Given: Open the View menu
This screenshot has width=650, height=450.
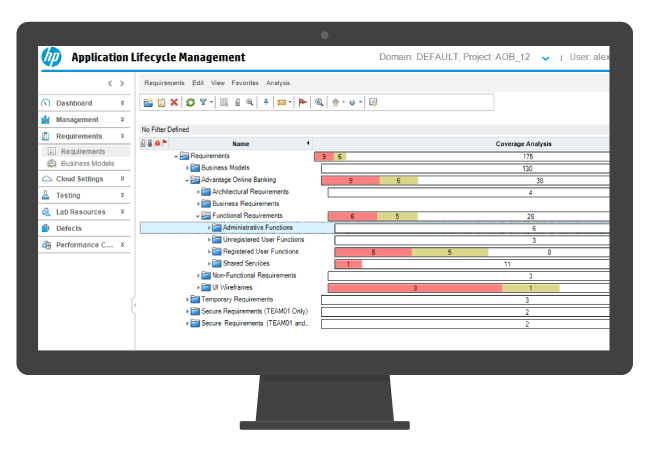Looking at the screenshot, I should (218, 83).
